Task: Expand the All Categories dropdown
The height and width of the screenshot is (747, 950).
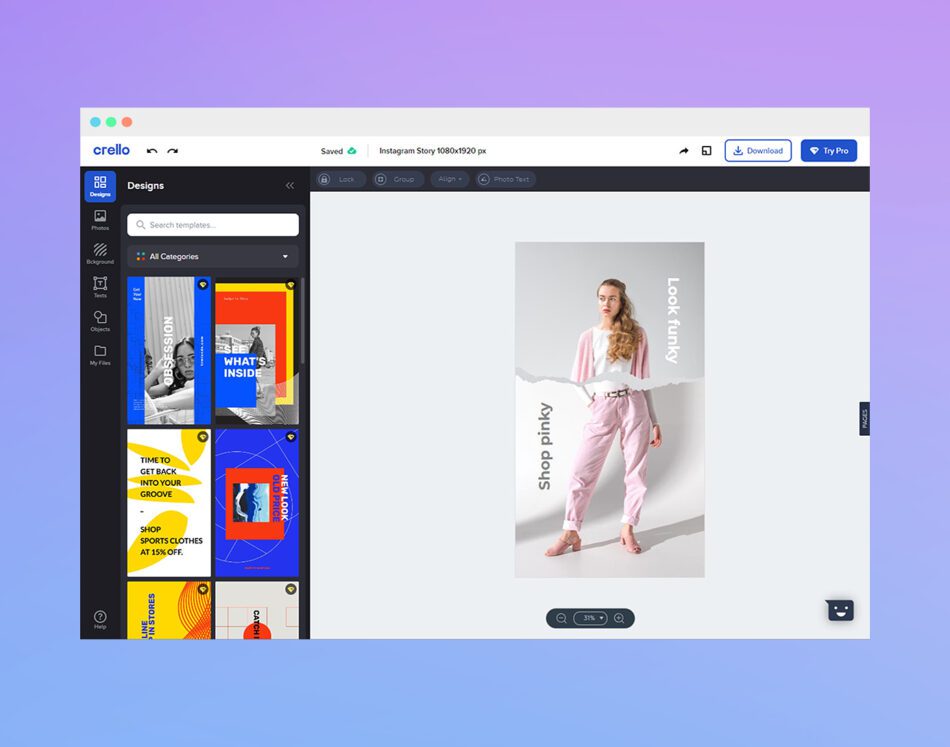Action: point(211,256)
